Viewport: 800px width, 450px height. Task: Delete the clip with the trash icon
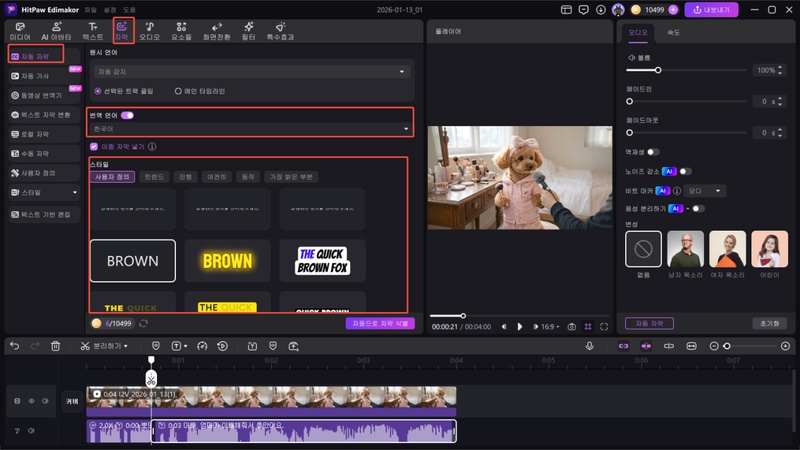click(x=56, y=346)
